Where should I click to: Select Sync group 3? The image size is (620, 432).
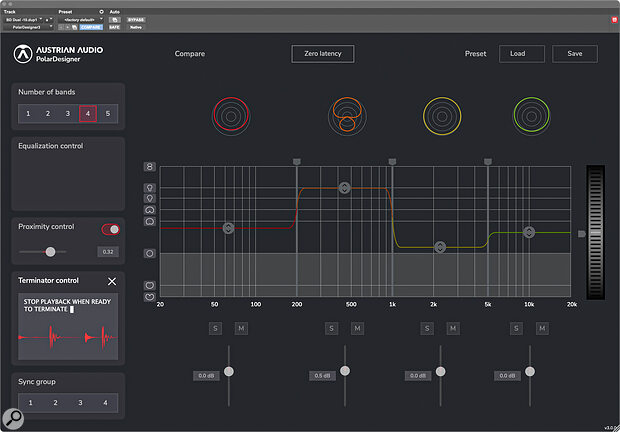pos(80,403)
